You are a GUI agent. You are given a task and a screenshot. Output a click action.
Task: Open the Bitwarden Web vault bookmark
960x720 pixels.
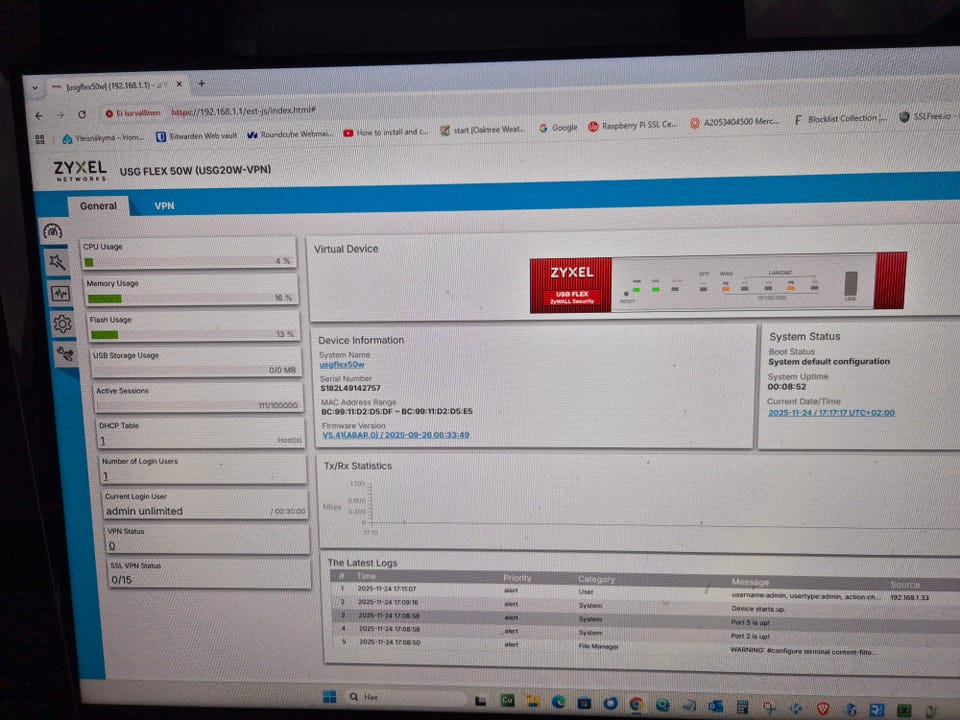(x=196, y=136)
